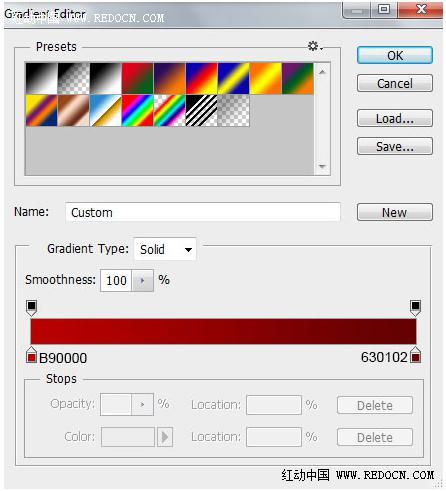Select the right opacity stop above gradient
This screenshot has width=446, height=491.
[x=415, y=308]
